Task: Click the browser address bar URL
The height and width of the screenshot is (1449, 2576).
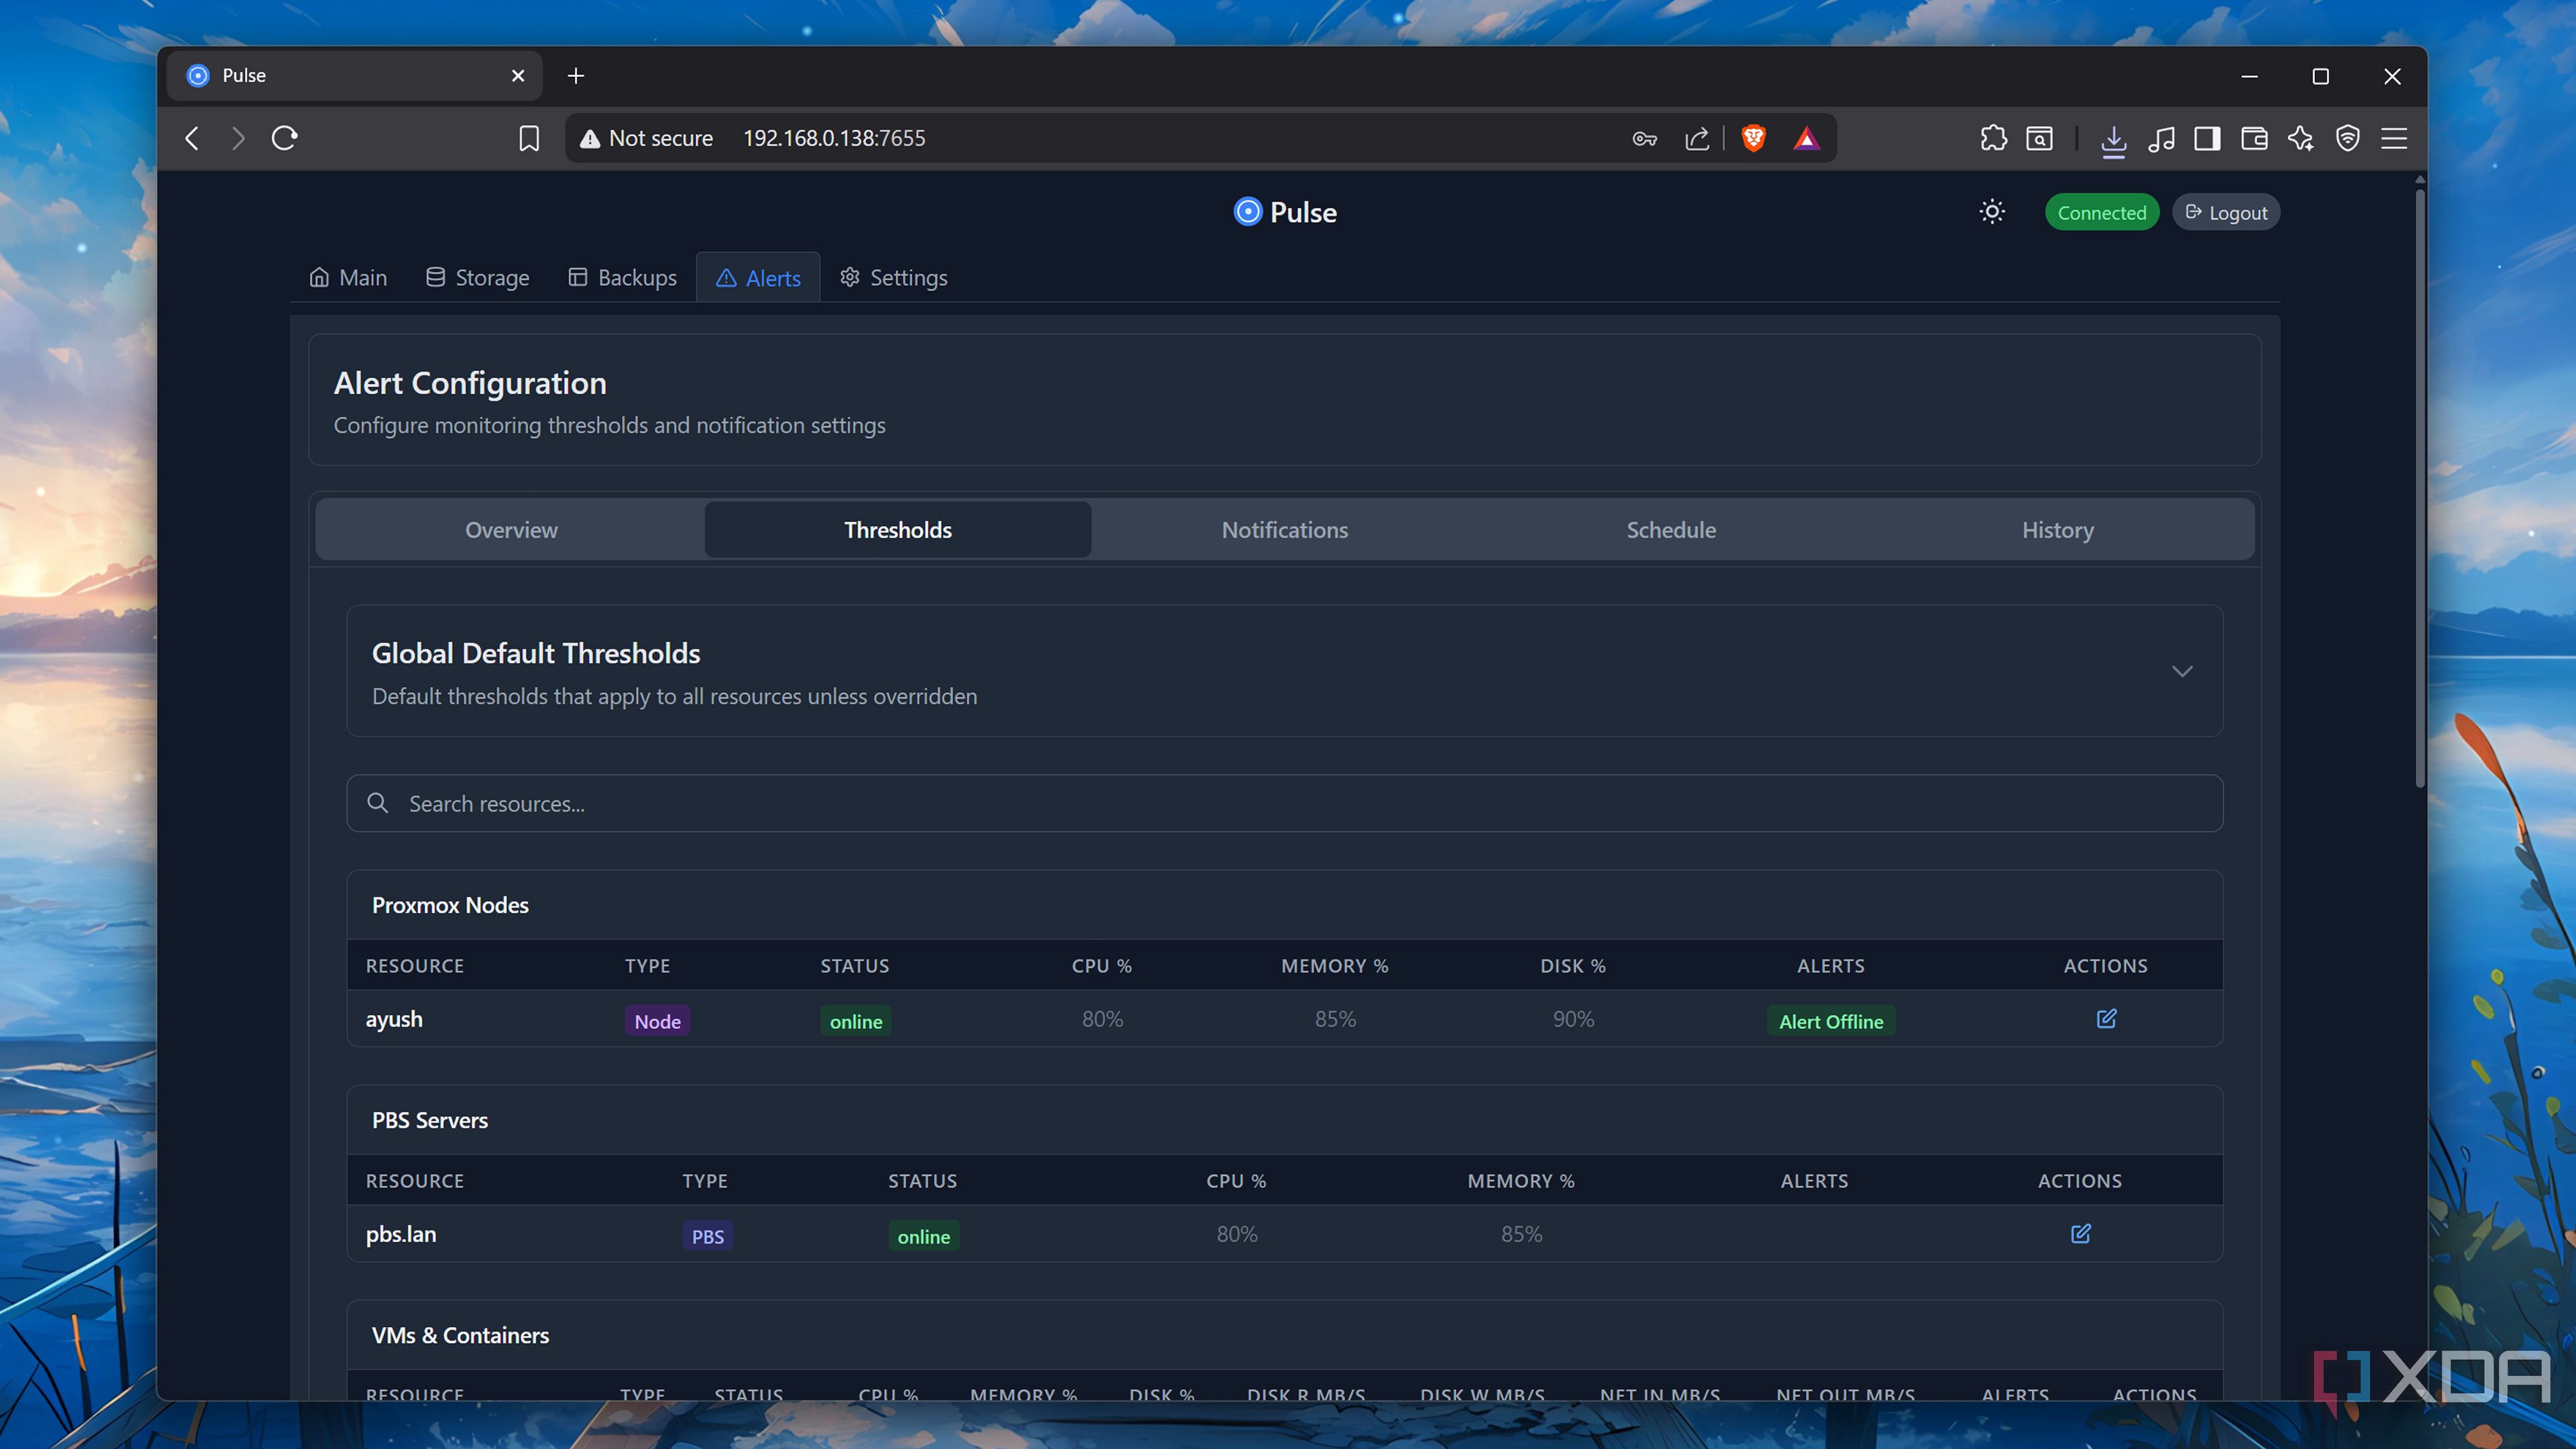Action: tap(834, 138)
